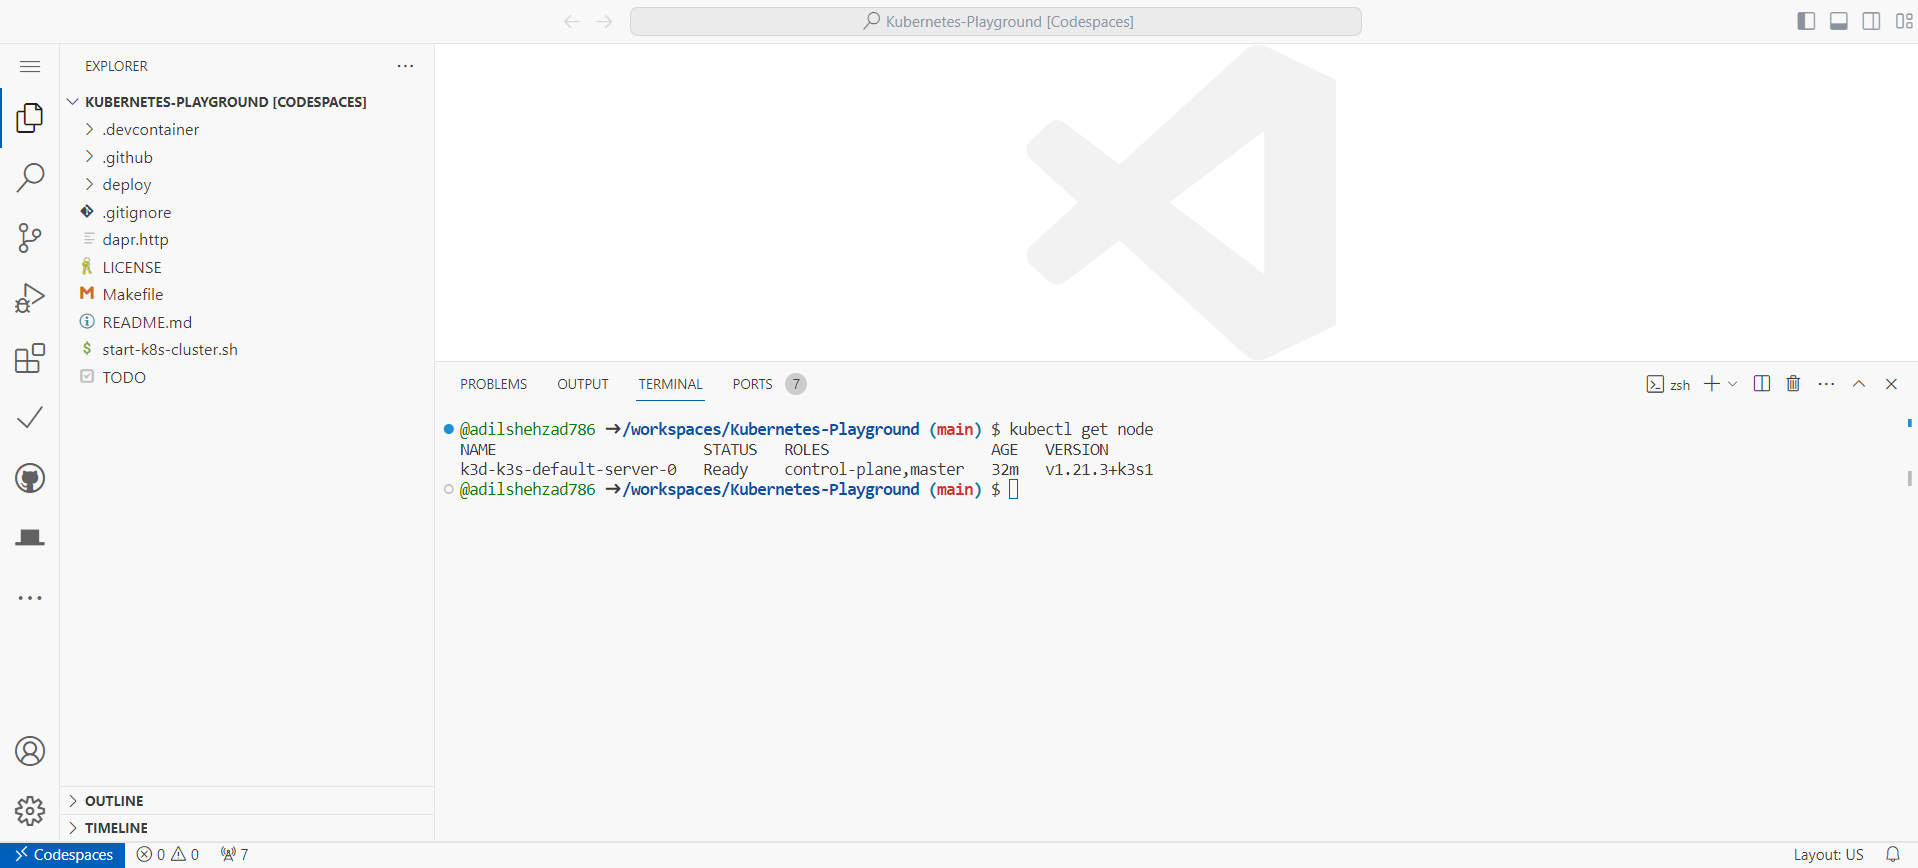Open the hamburger application menu
The image size is (1918, 868).
pos(30,66)
